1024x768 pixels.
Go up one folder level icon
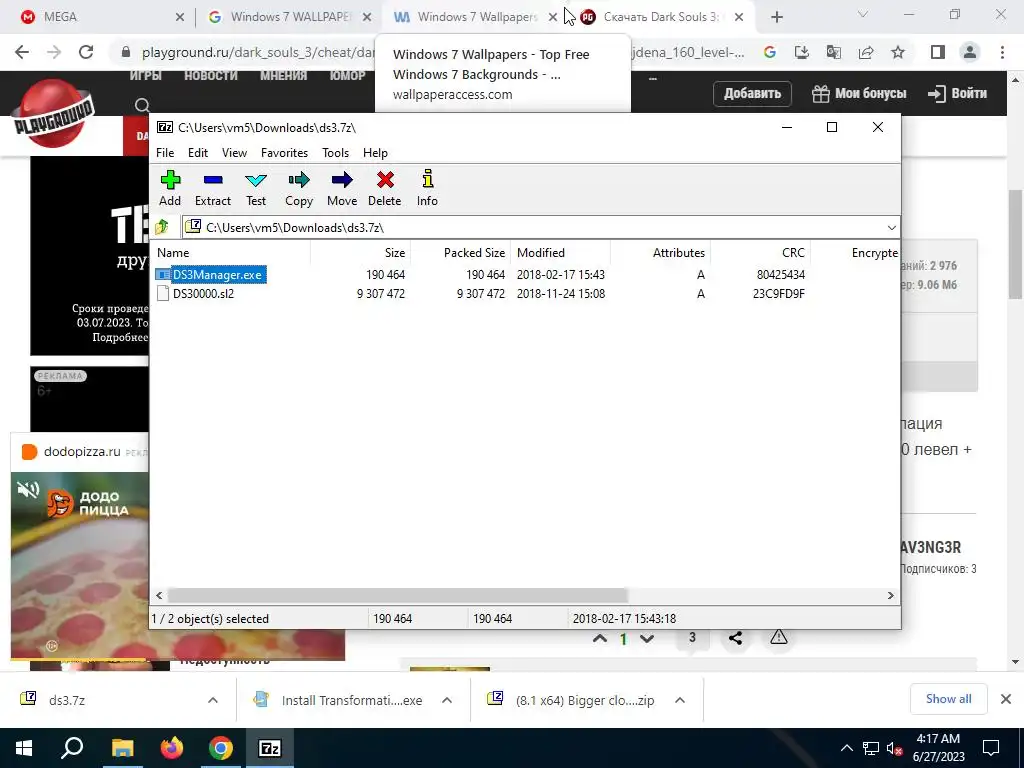[162, 227]
